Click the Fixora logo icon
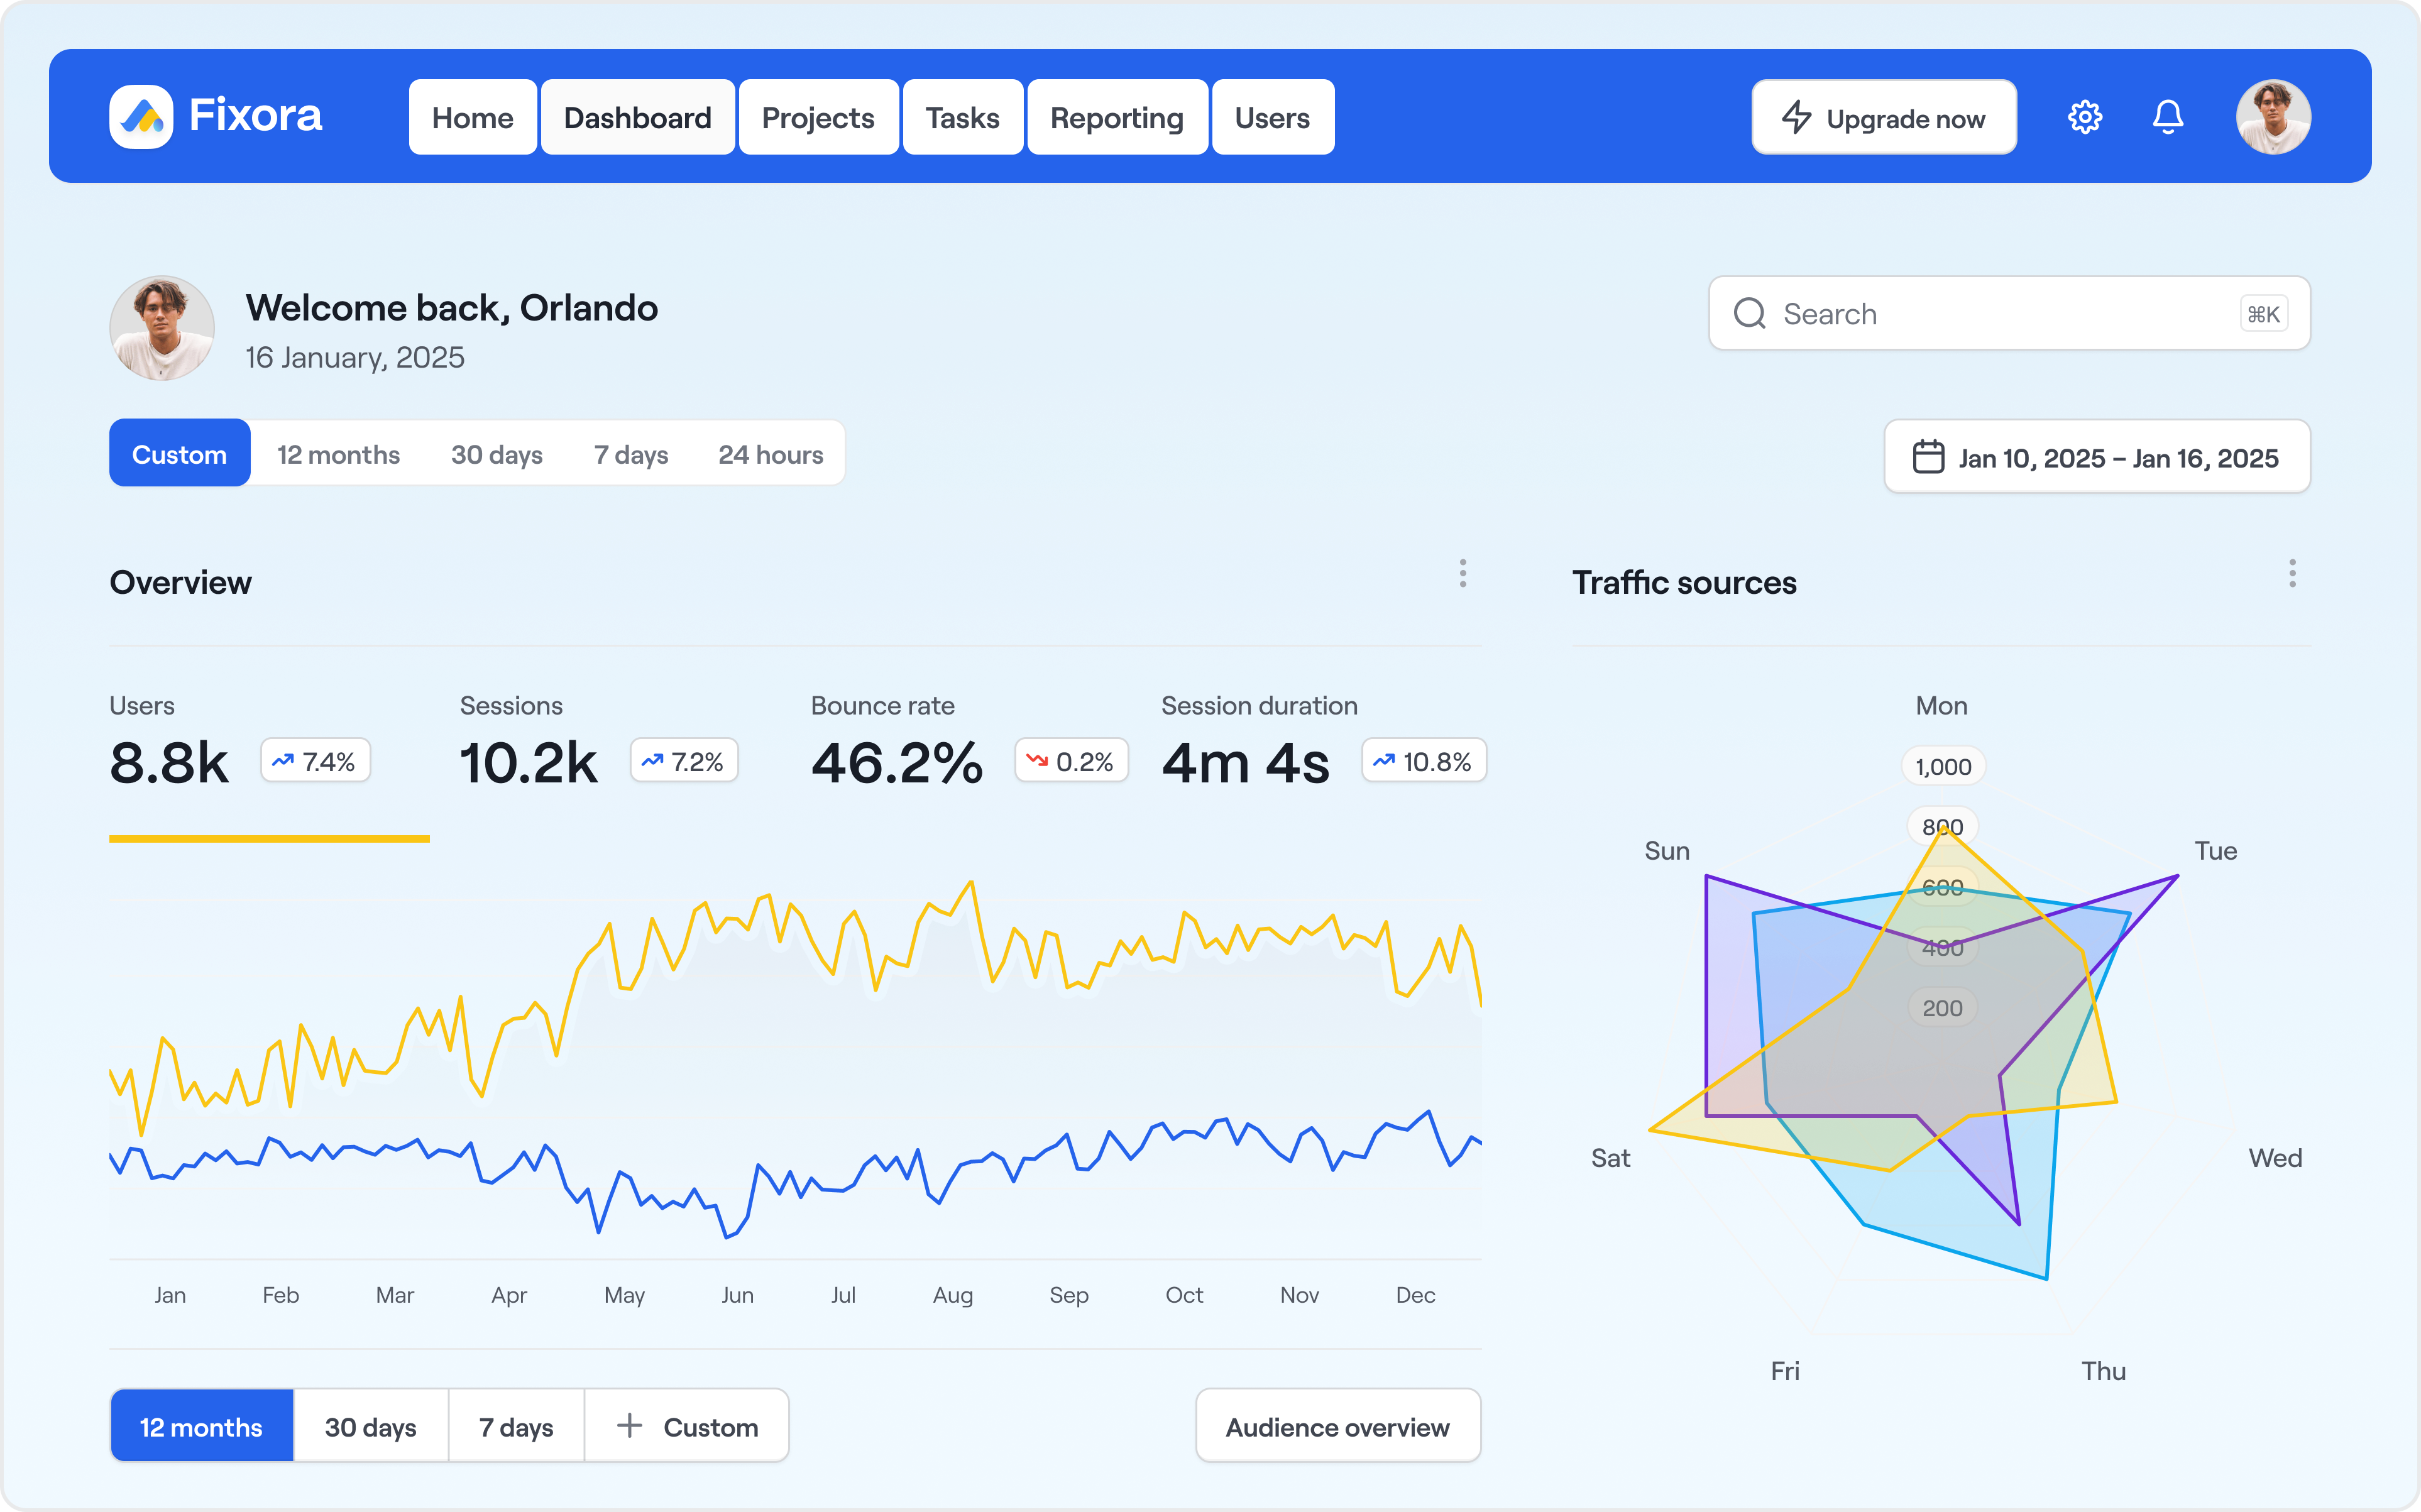Viewport: 2421px width, 1512px height. (141, 117)
